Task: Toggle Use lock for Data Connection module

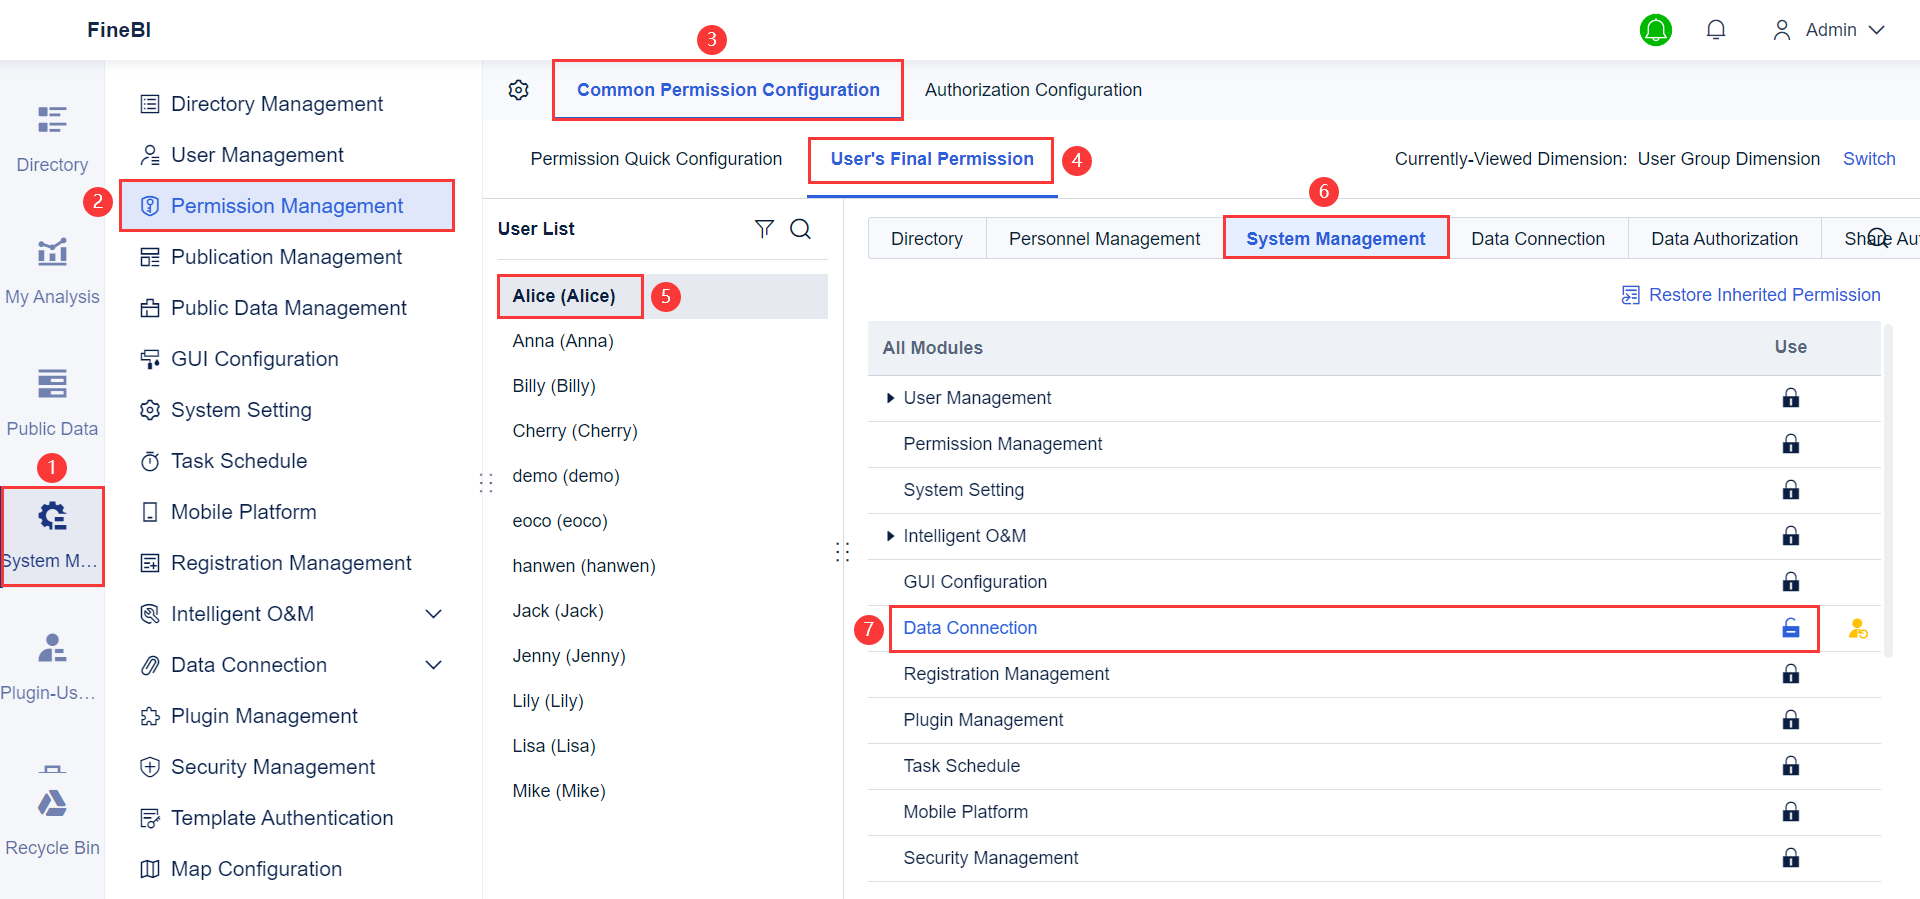Action: point(1790,628)
